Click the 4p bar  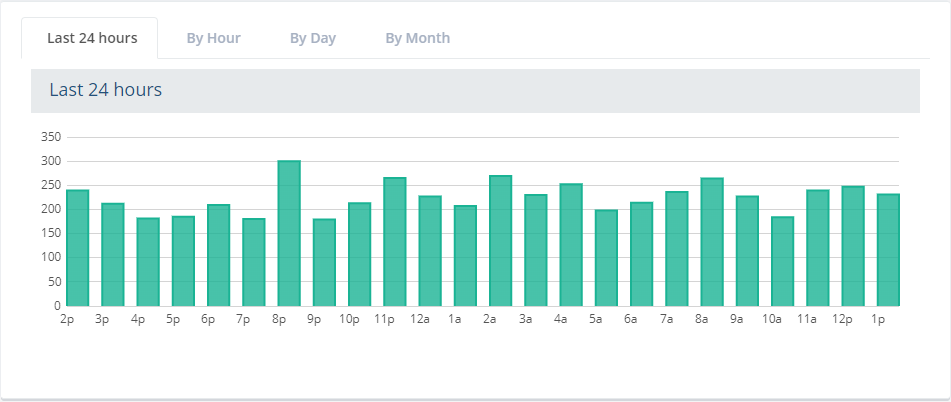(x=148, y=262)
